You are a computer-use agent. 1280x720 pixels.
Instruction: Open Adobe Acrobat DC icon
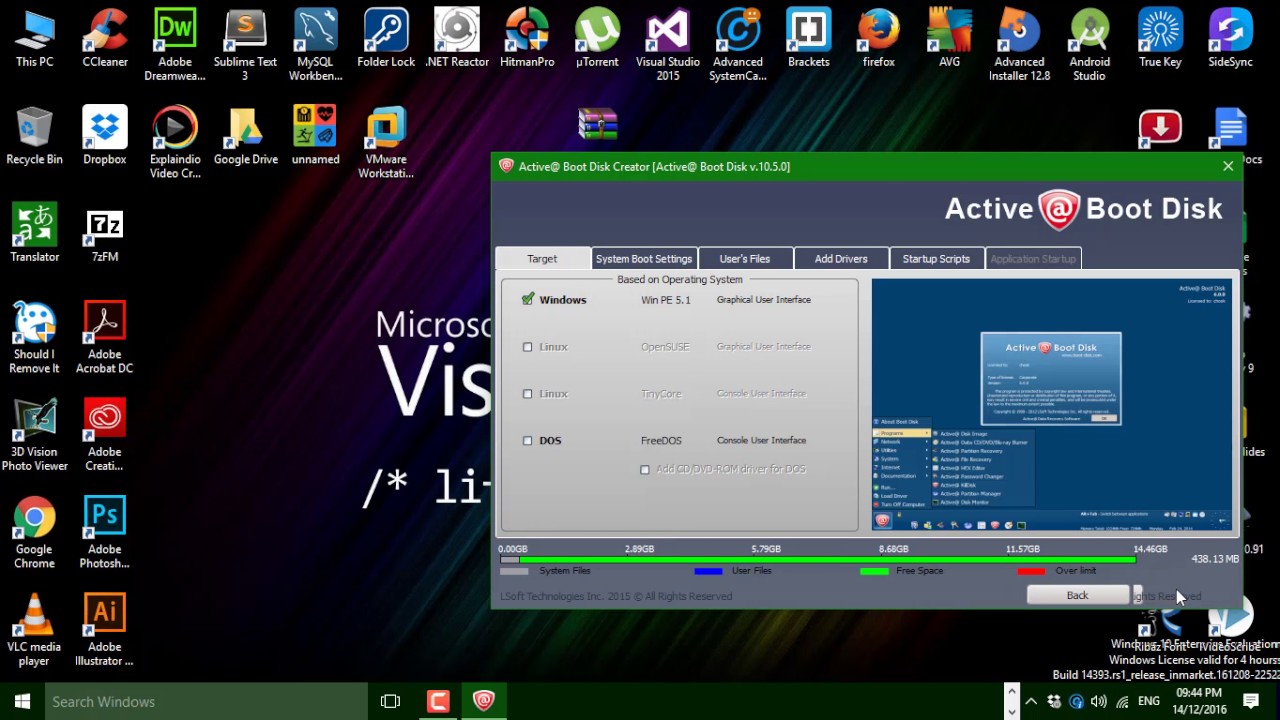[105, 338]
